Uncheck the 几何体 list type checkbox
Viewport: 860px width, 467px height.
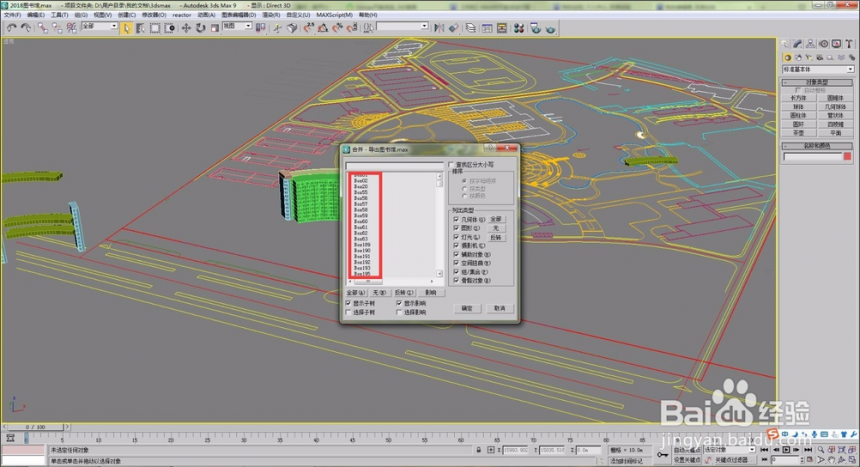pos(456,219)
